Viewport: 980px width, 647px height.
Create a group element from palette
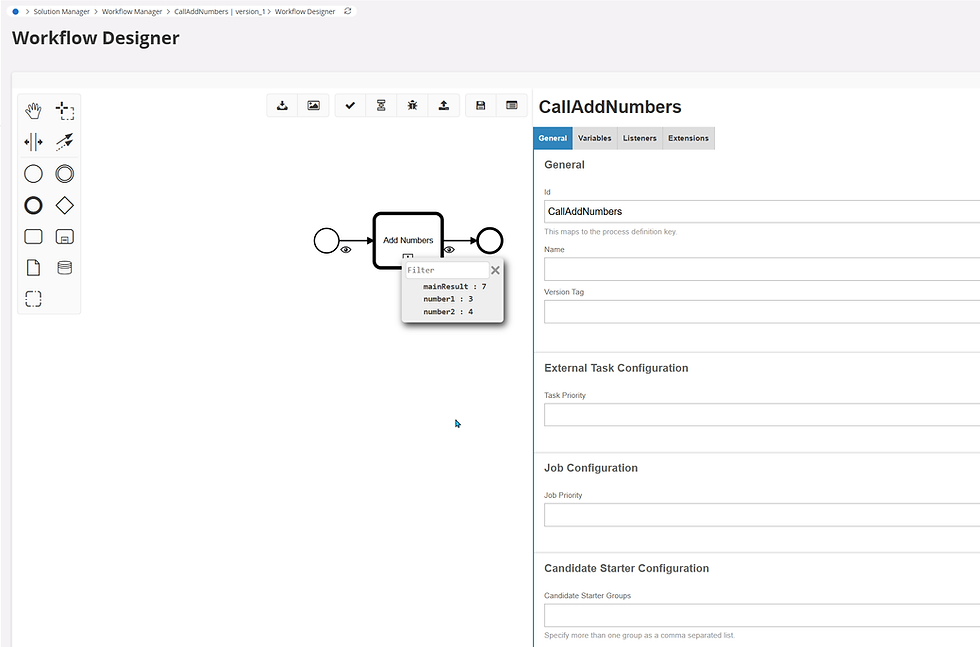pyautogui.click(x=33, y=299)
